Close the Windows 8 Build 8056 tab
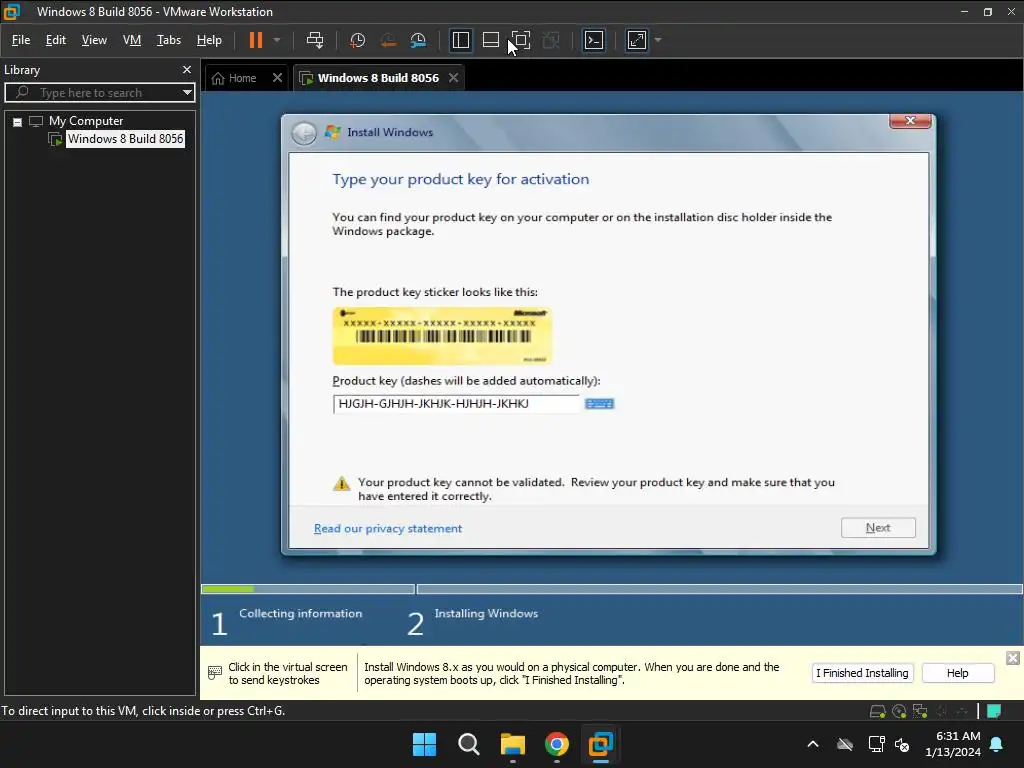Viewport: 1024px width, 768px height. point(453,78)
